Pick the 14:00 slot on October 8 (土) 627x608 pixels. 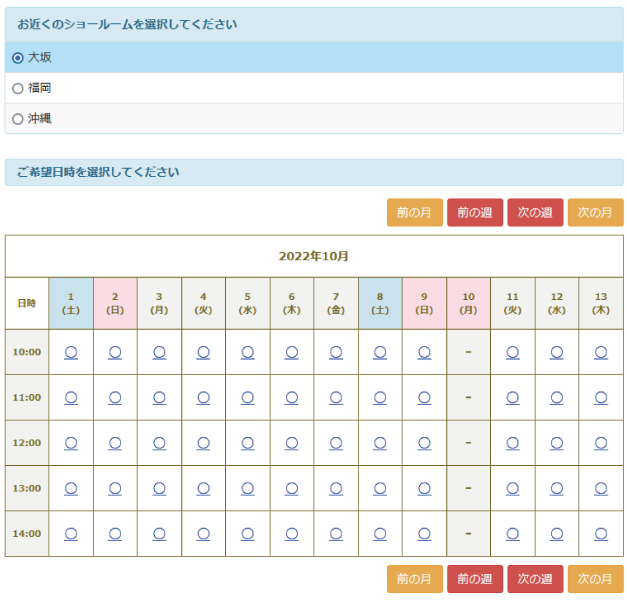pyautogui.click(x=380, y=533)
